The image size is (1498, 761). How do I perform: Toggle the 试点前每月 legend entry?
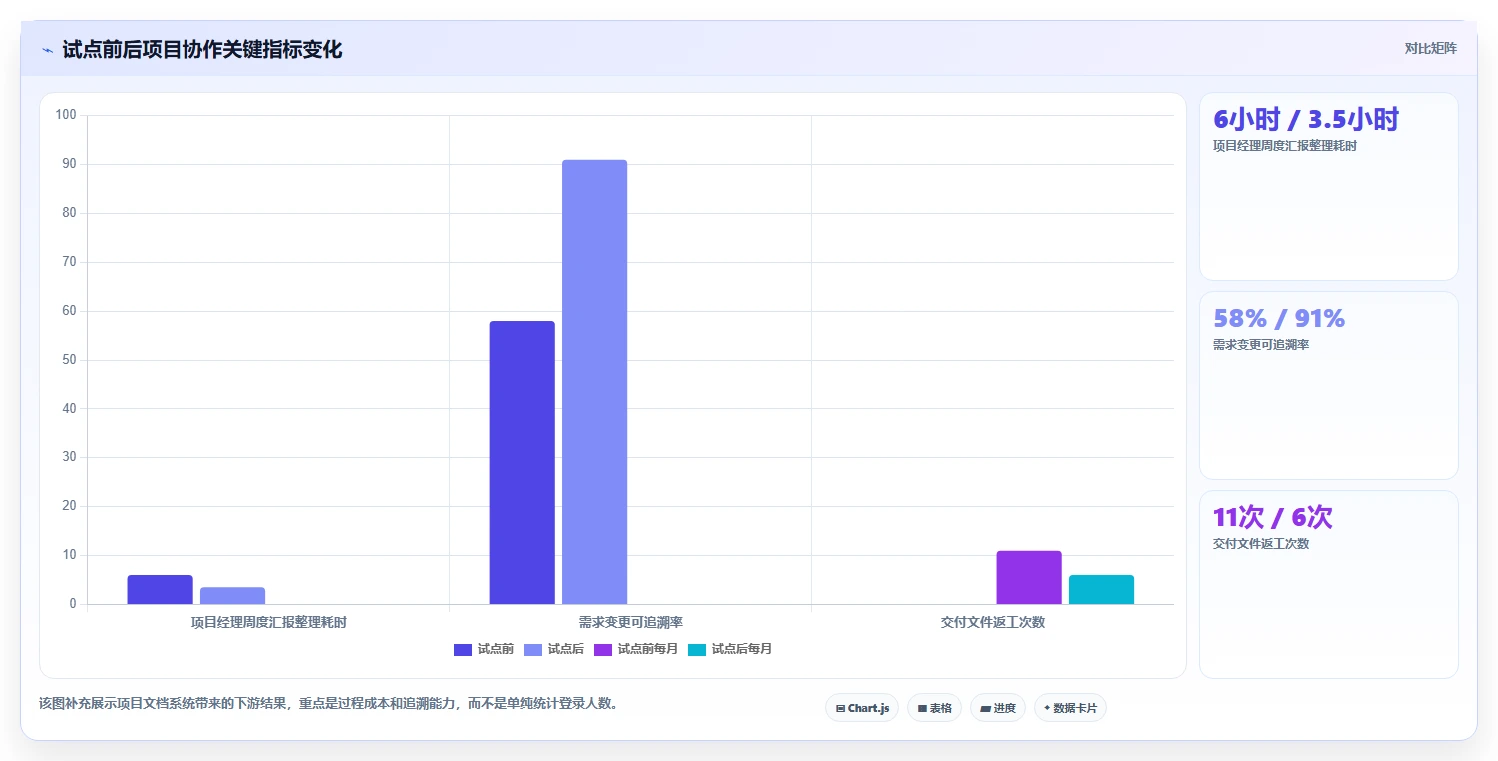coord(636,649)
